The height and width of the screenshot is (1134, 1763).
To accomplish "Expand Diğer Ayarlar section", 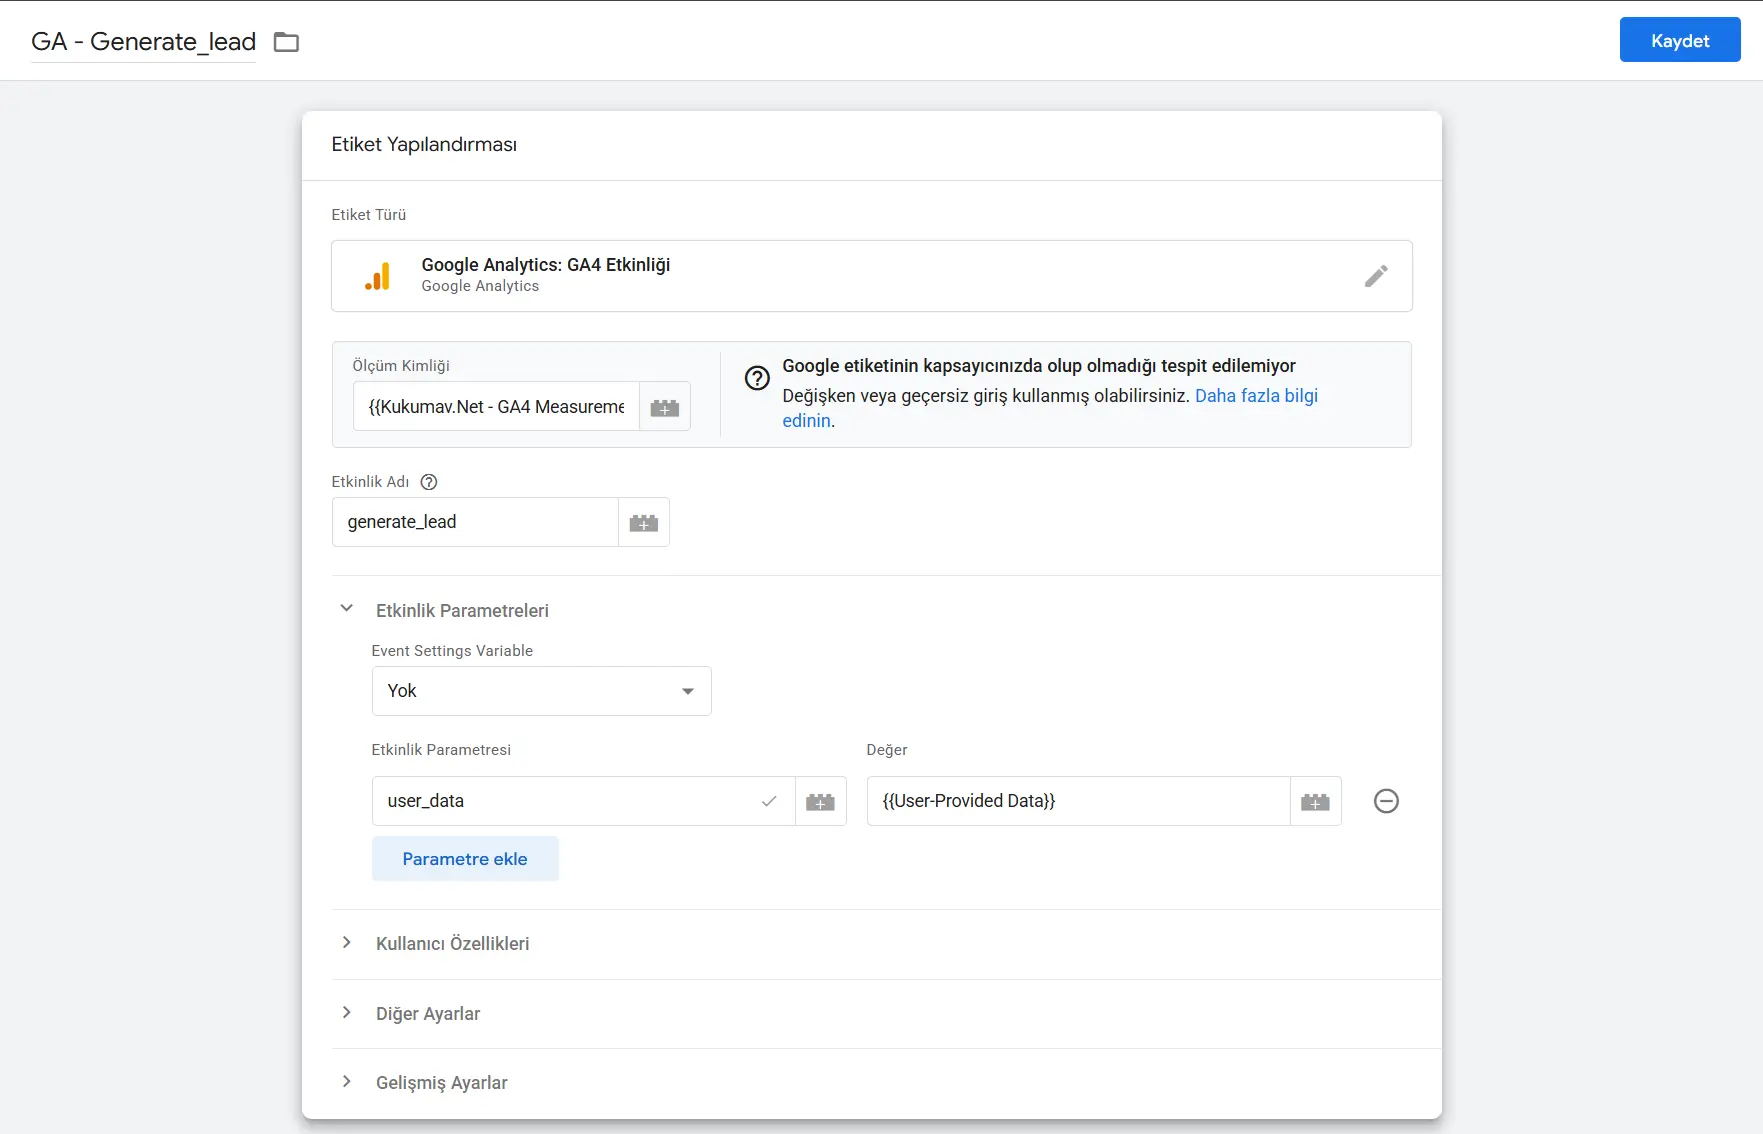I will [x=346, y=1012].
